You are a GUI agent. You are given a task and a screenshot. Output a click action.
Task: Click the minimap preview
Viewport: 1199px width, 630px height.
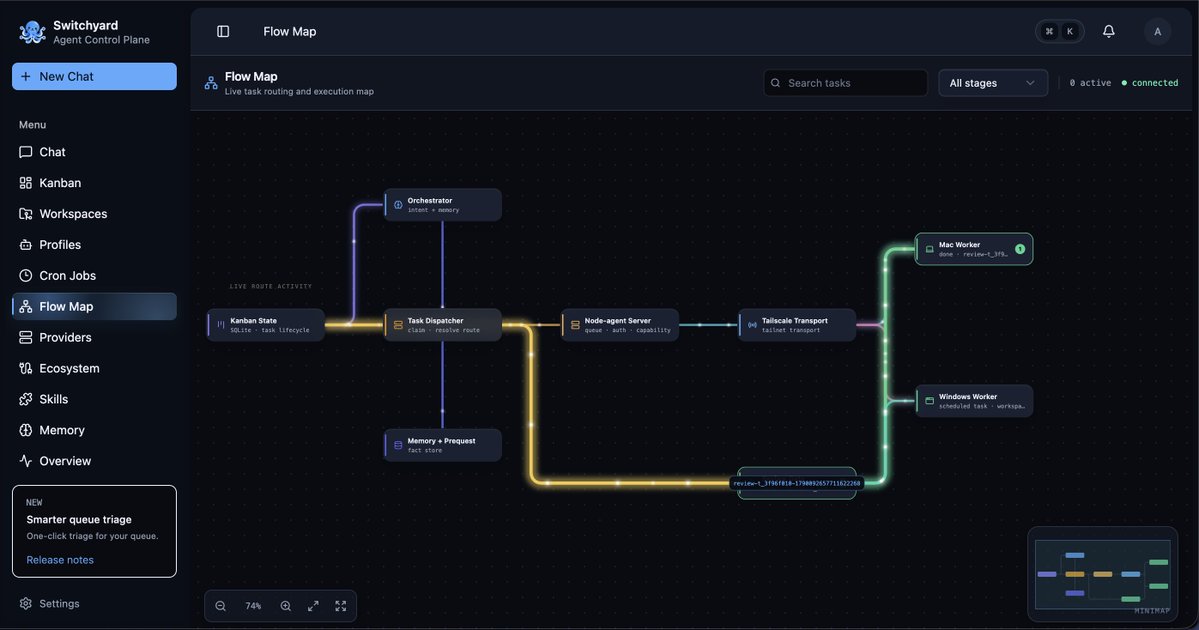(x=1103, y=574)
